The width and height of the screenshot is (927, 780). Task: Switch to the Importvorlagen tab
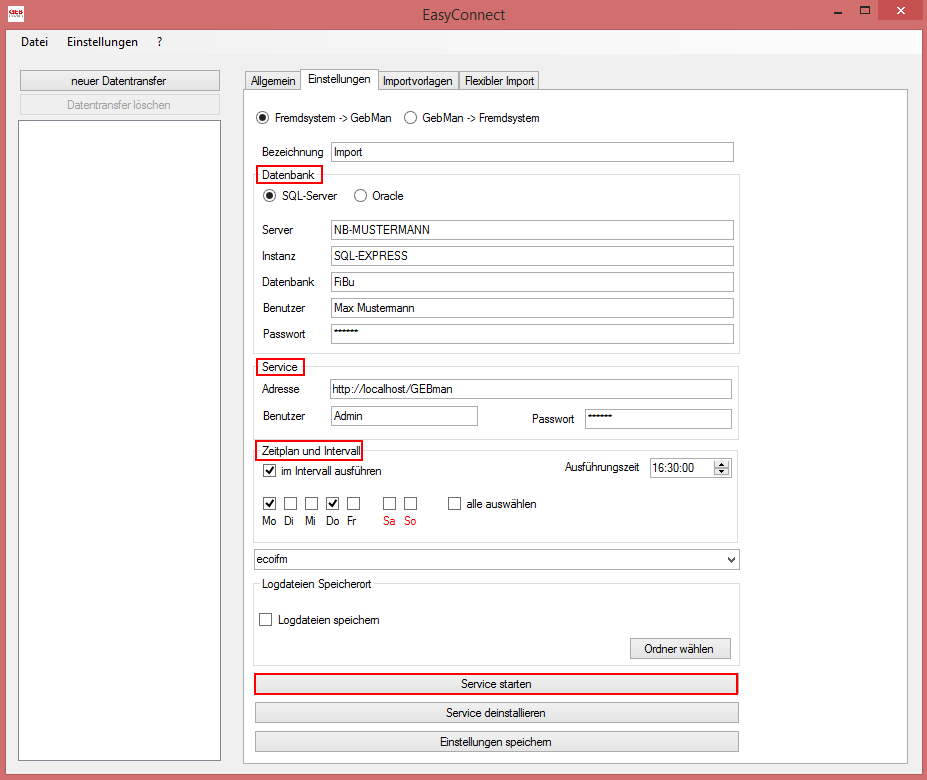tap(417, 80)
